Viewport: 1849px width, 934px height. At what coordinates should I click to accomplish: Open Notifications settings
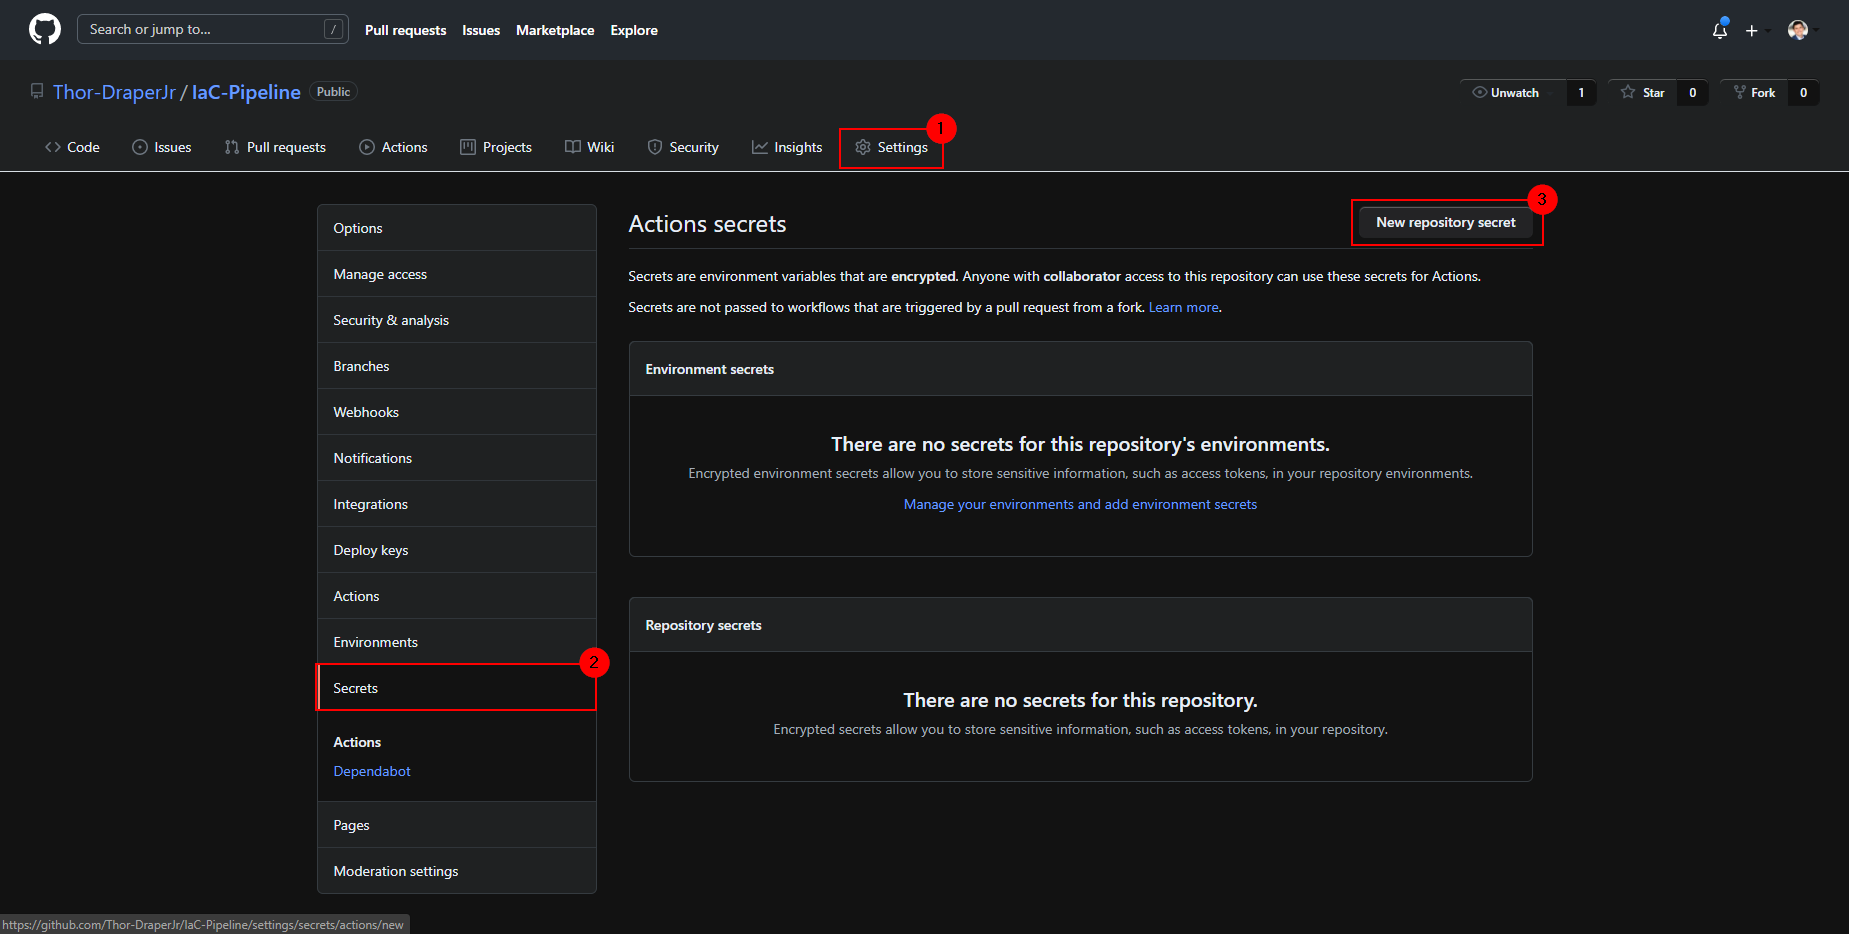457,458
